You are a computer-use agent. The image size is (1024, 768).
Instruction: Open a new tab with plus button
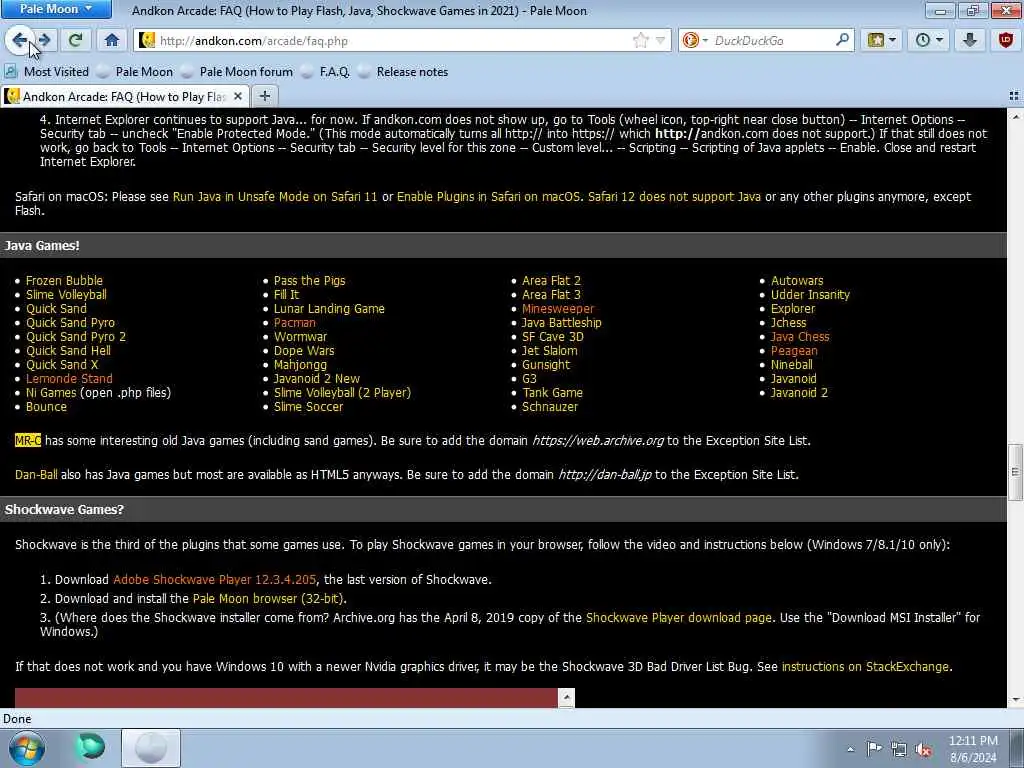[264, 97]
